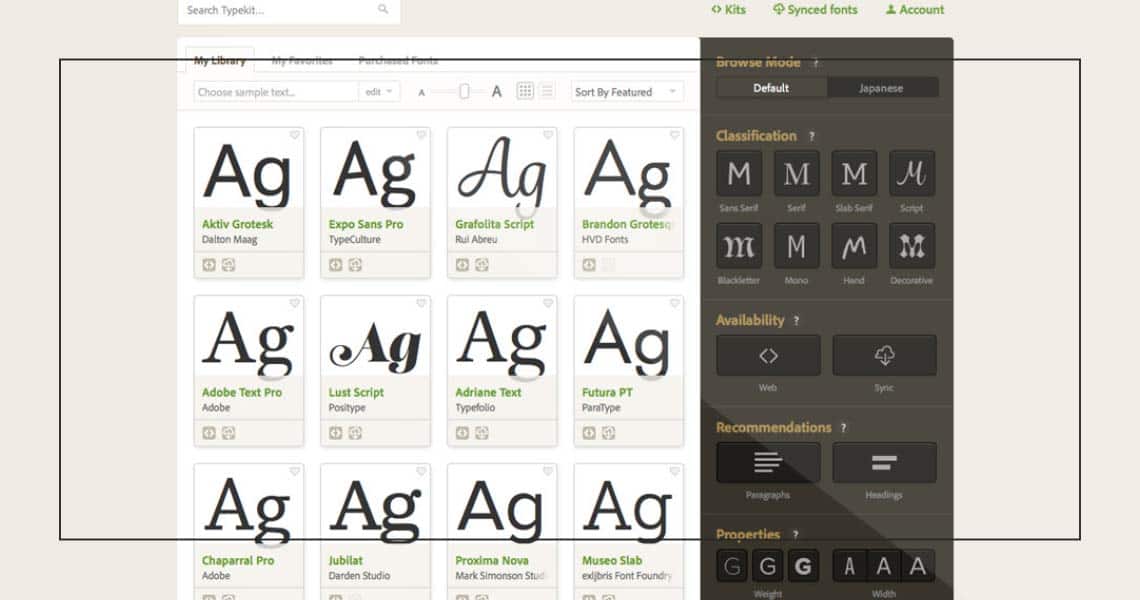Toggle the Paragraphs recommendation filter
Viewport: 1140px width, 600px height.
pyautogui.click(x=768, y=463)
